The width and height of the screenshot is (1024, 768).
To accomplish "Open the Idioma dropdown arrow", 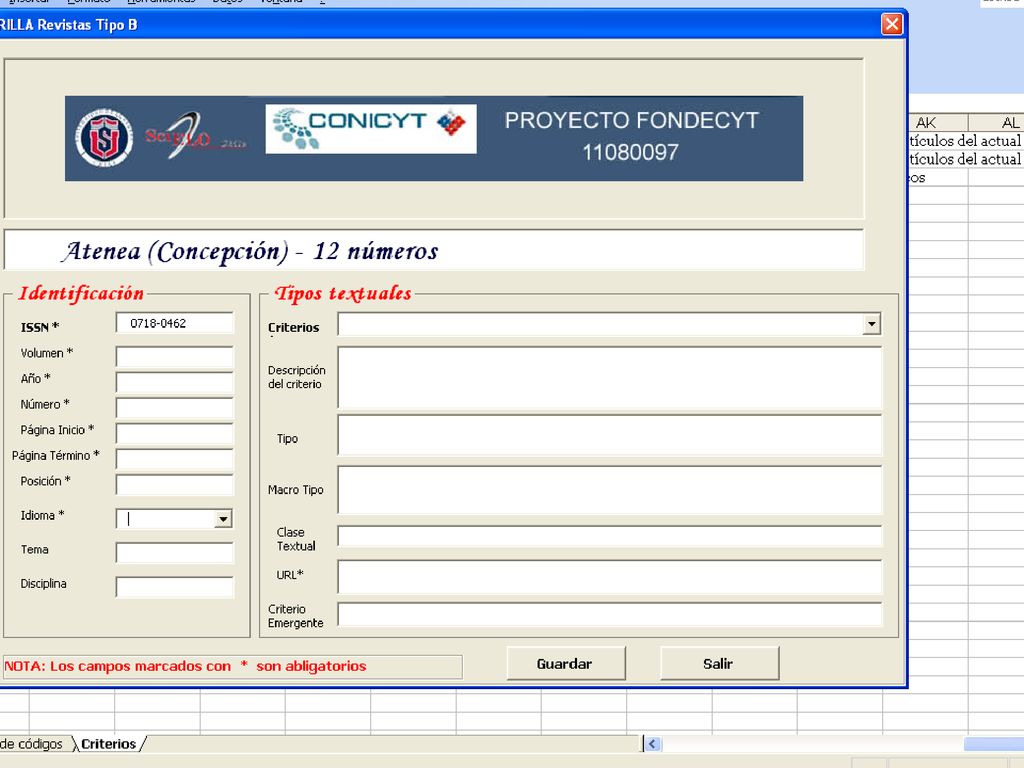I will click(223, 519).
